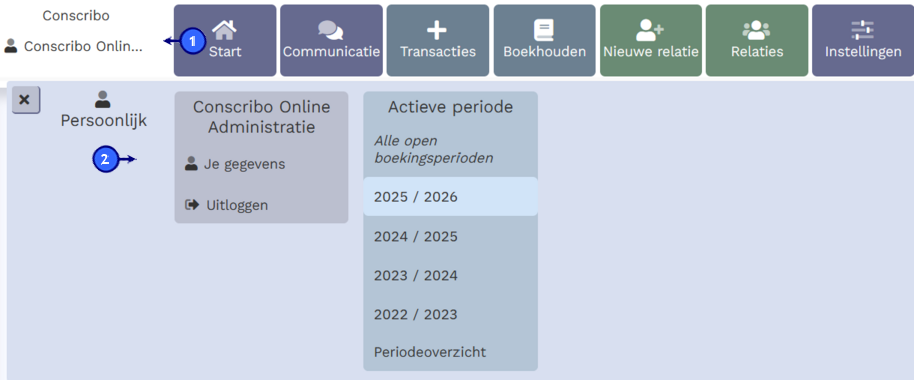Screen dimensions: 914x380
Task: Click the Nieuwe relatie tile
Action: (651, 41)
